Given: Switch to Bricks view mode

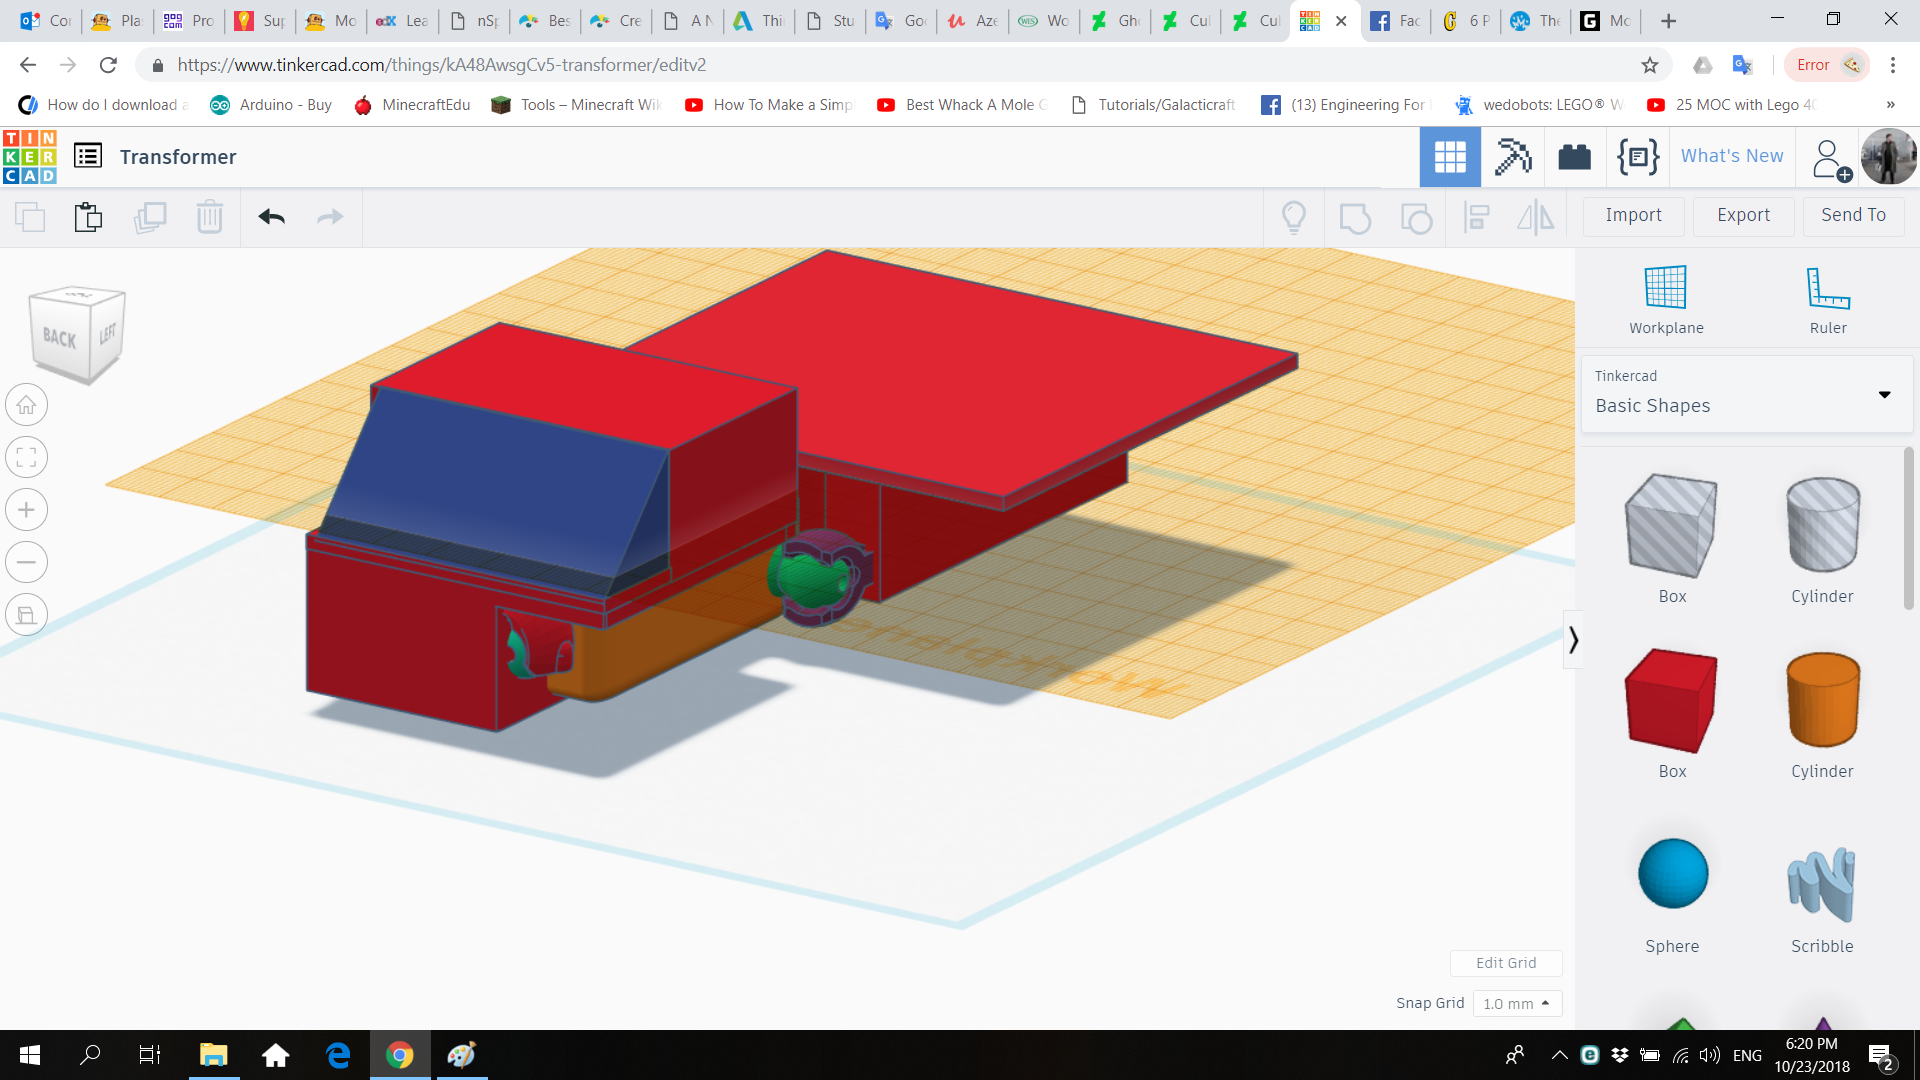Looking at the screenshot, I should [1574, 157].
